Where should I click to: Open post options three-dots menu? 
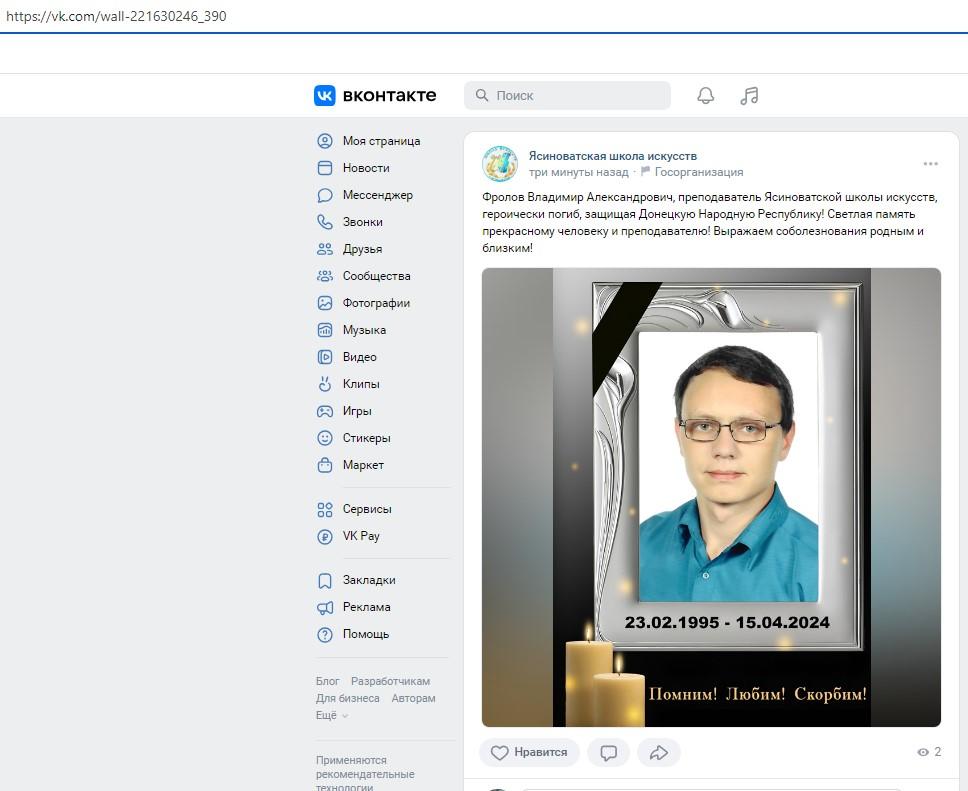(x=930, y=164)
